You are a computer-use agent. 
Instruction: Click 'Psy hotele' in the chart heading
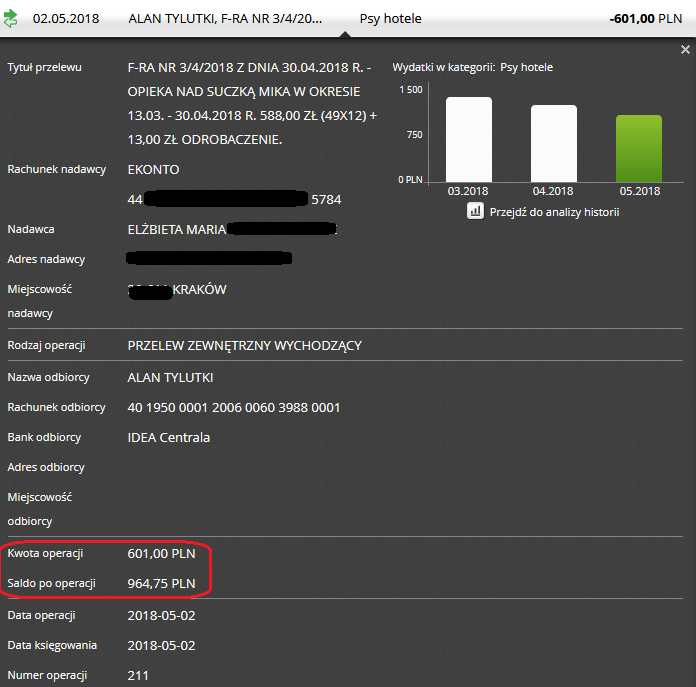[526, 67]
